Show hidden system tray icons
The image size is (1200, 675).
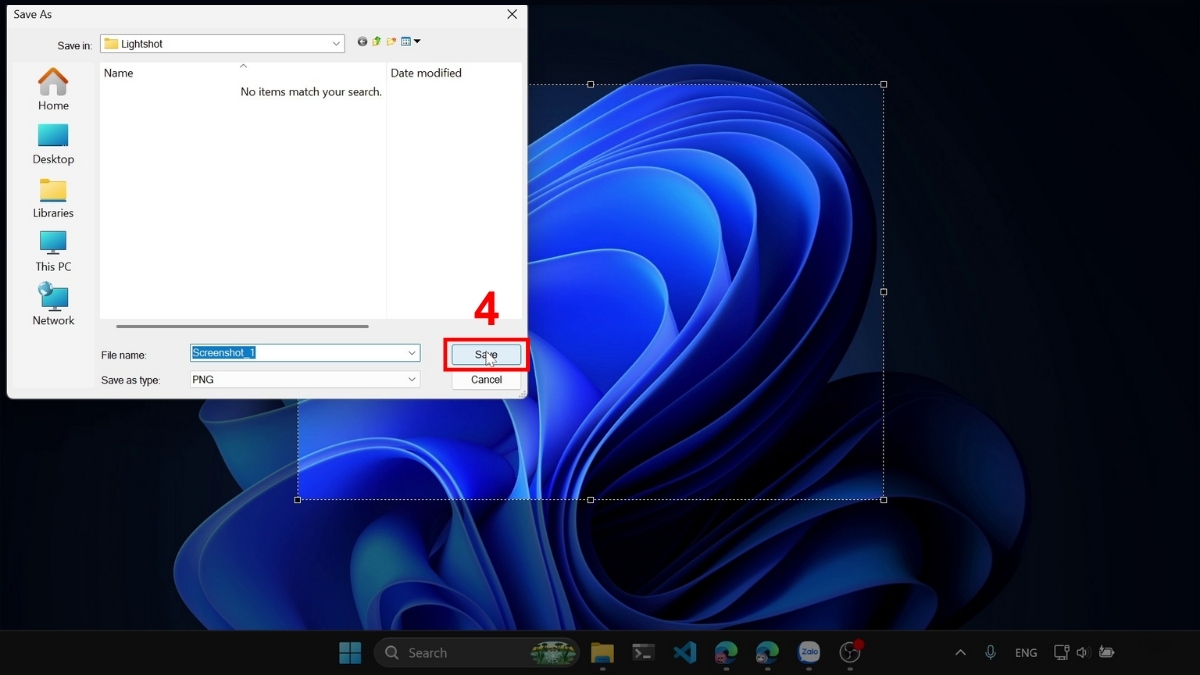(960, 653)
